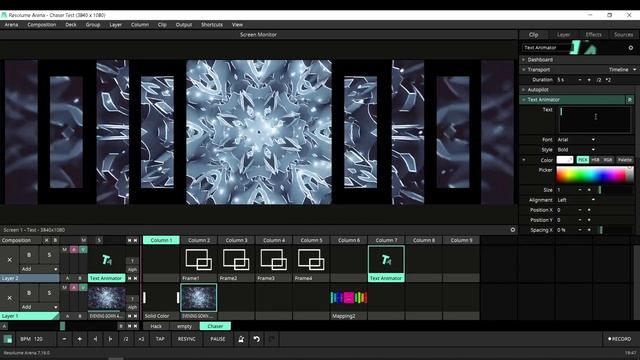Toggle solo S on Layer 1

(x=49, y=293)
